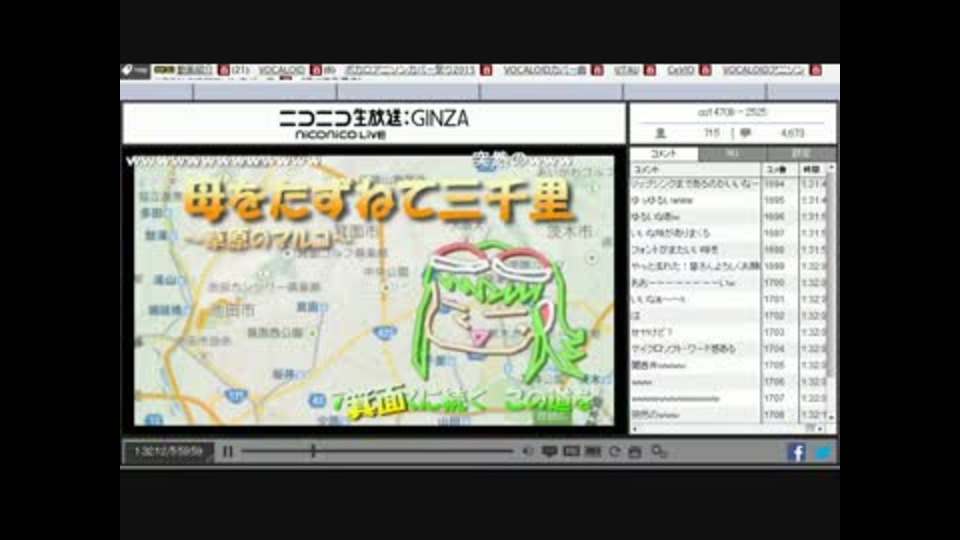
Task: Open the VOCALOIDアニソン tag link
Action: (763, 70)
